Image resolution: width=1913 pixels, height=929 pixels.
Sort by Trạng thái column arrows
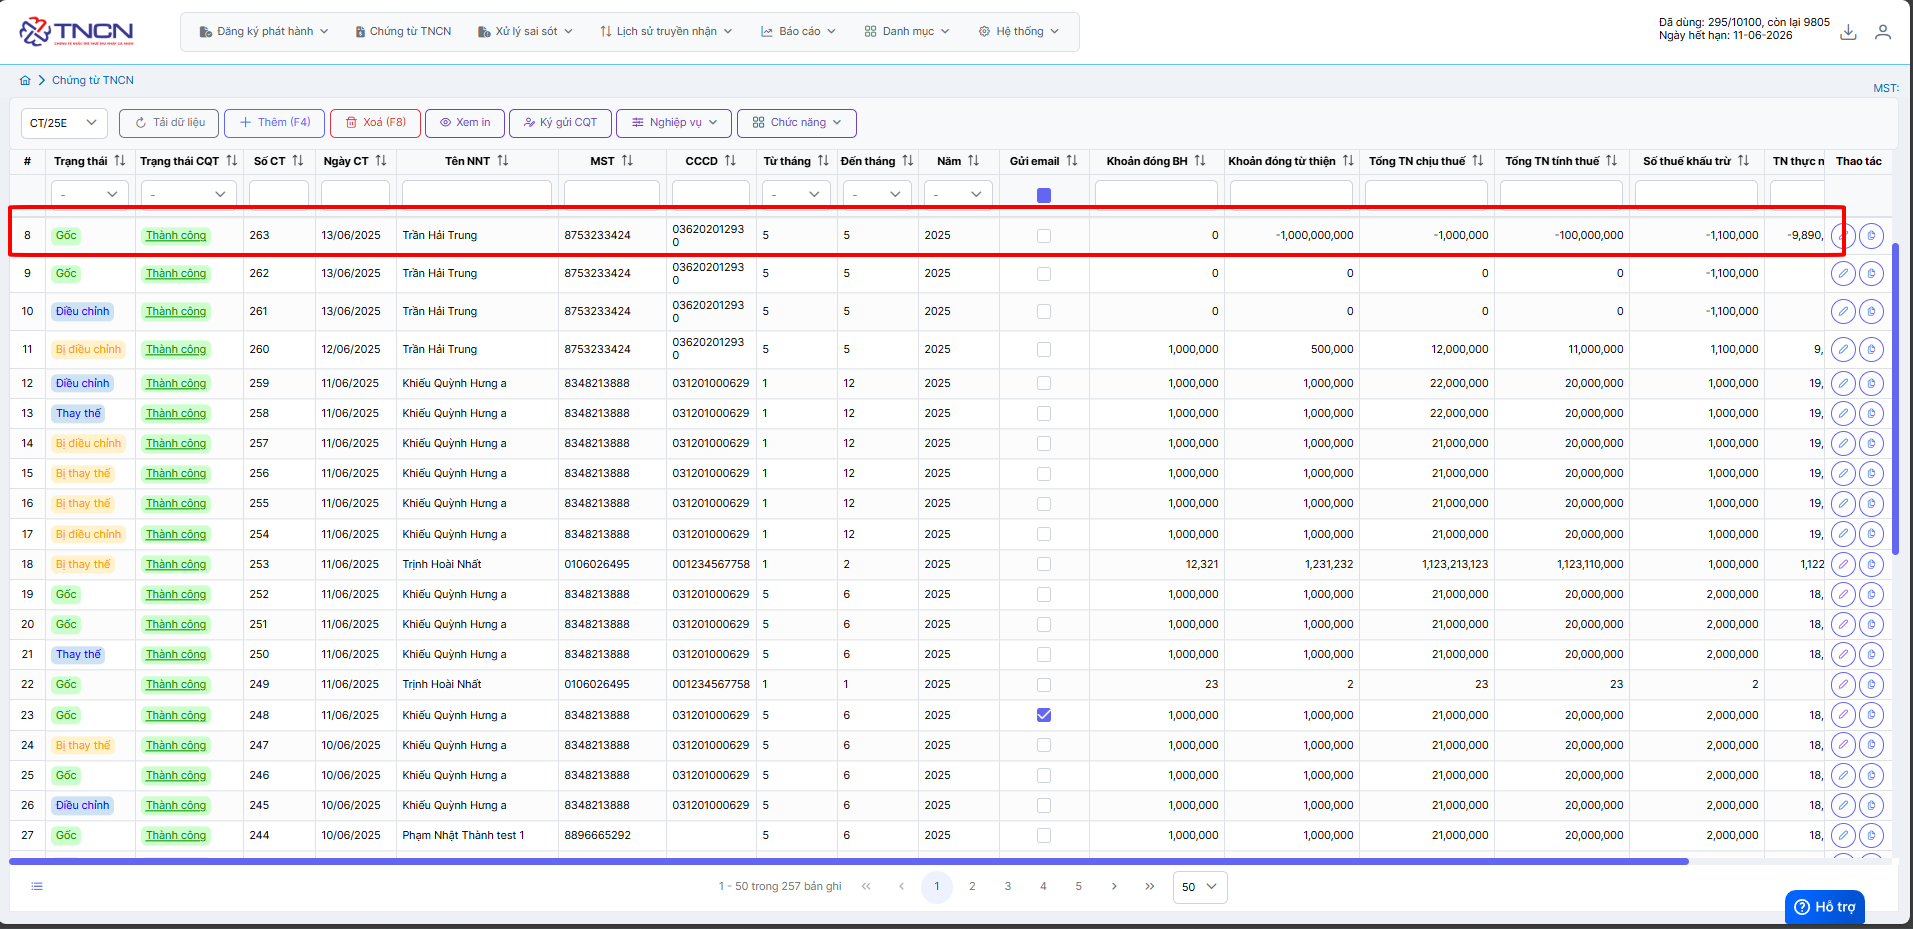[x=120, y=161]
